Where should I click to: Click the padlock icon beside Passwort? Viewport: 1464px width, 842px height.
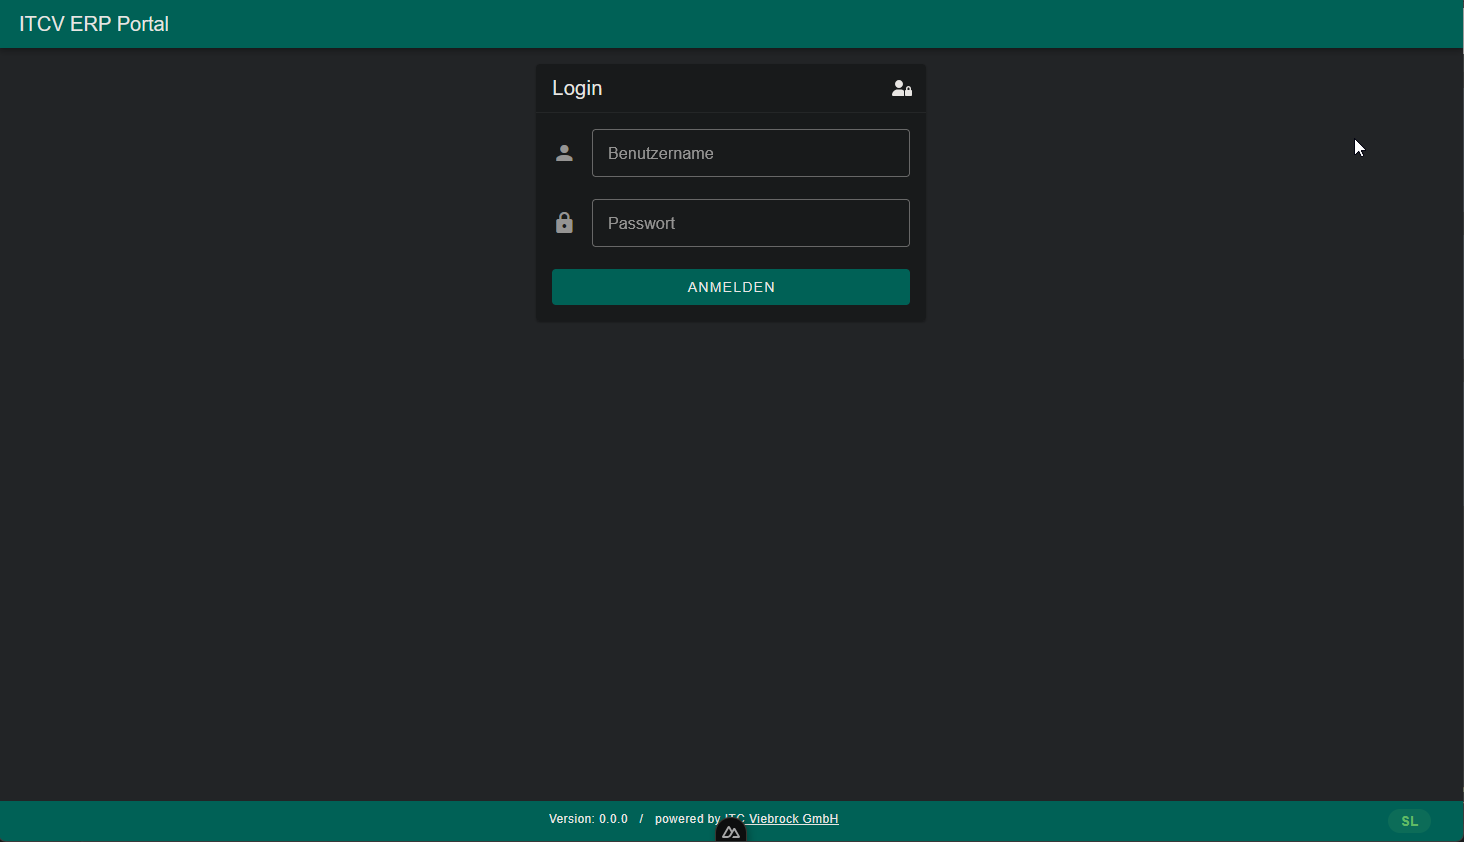pos(564,223)
